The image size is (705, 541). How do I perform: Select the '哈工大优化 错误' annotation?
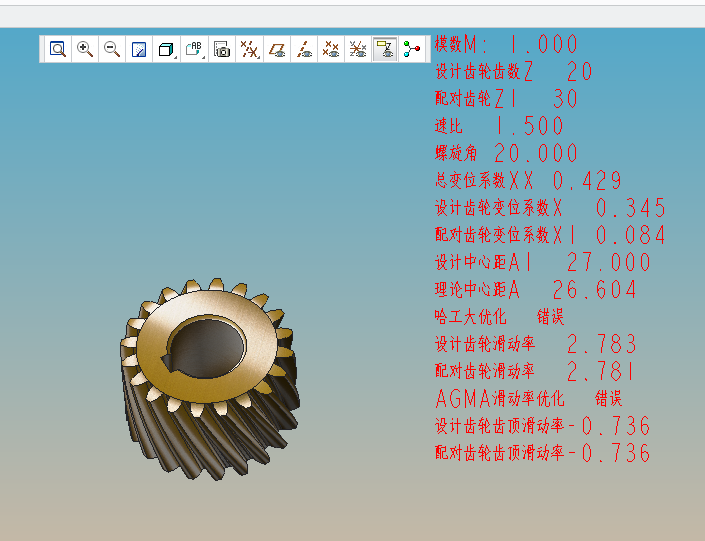499,317
